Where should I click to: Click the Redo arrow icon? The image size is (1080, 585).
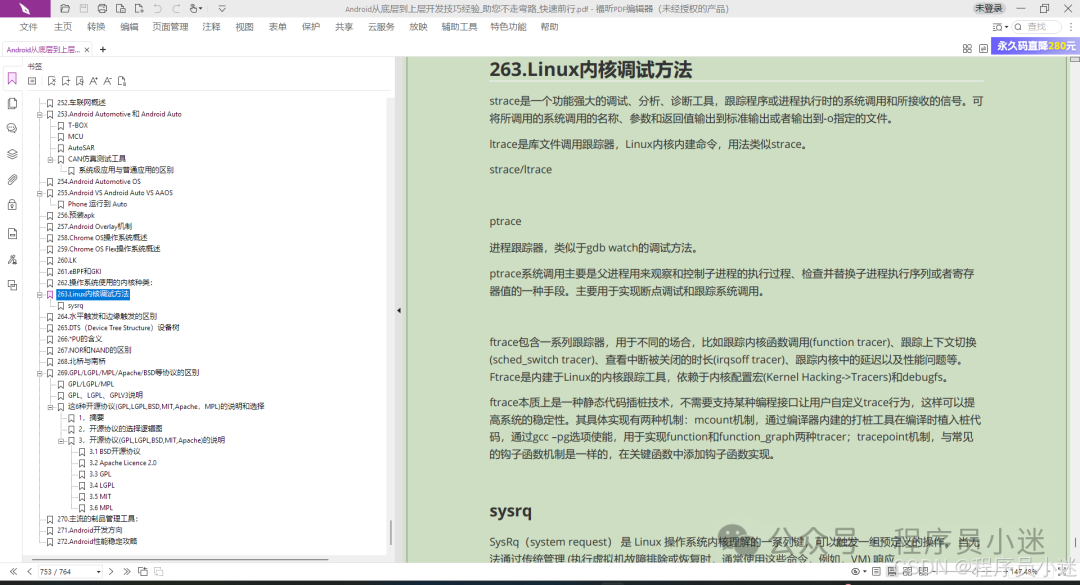pyautogui.click(x=176, y=9)
